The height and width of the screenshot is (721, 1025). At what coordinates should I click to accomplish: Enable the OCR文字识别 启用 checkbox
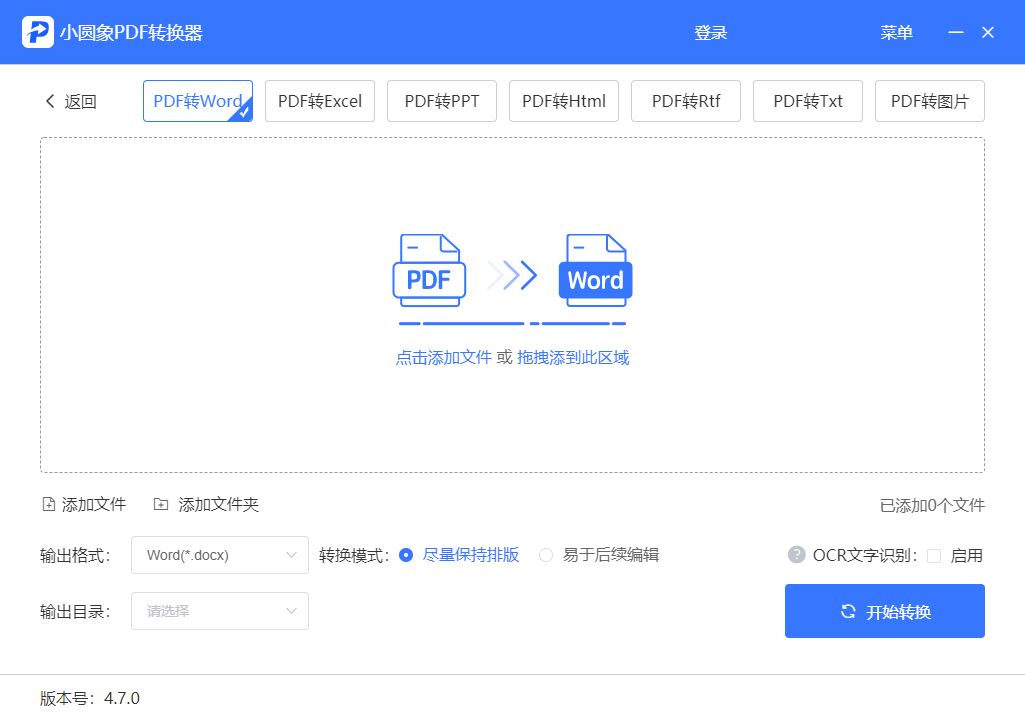(x=934, y=556)
